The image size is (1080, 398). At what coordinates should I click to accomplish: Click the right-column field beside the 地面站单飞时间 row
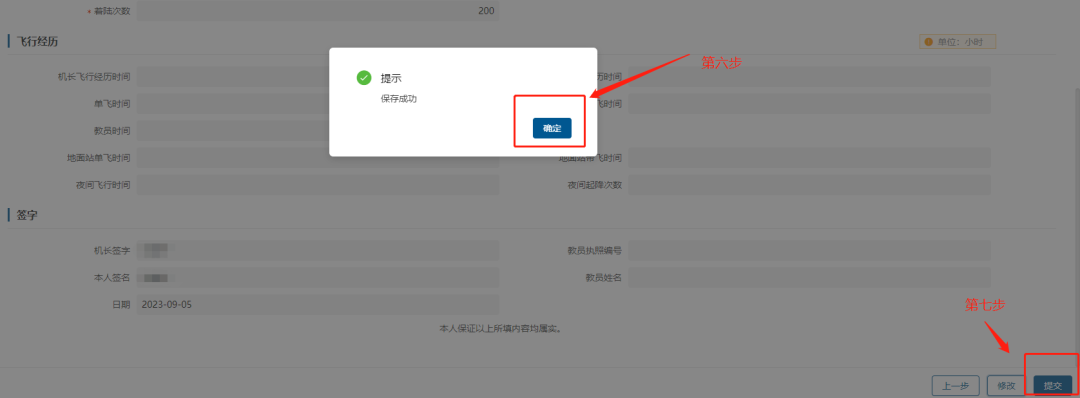[809, 158]
